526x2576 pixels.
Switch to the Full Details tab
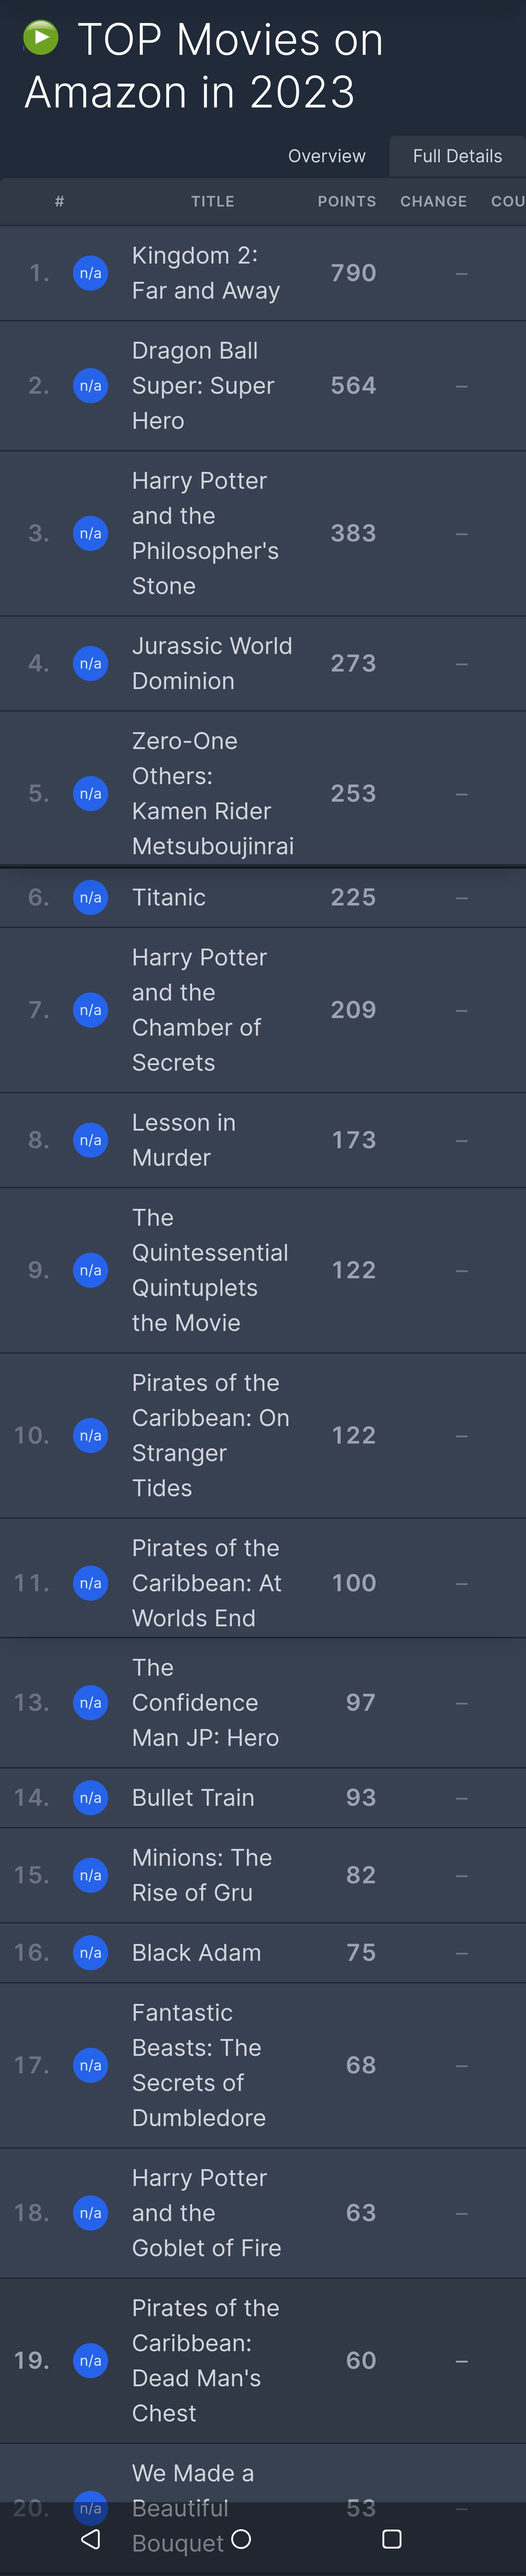coord(457,156)
